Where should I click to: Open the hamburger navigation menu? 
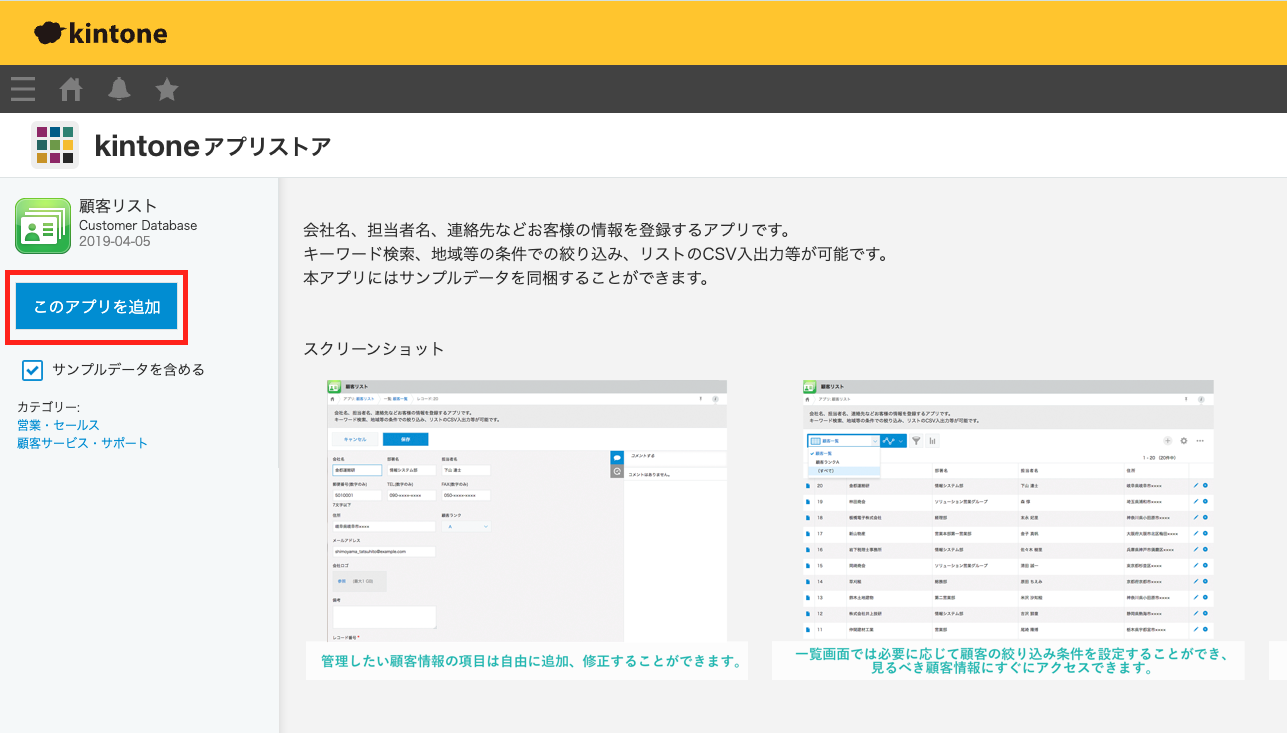click(23, 89)
